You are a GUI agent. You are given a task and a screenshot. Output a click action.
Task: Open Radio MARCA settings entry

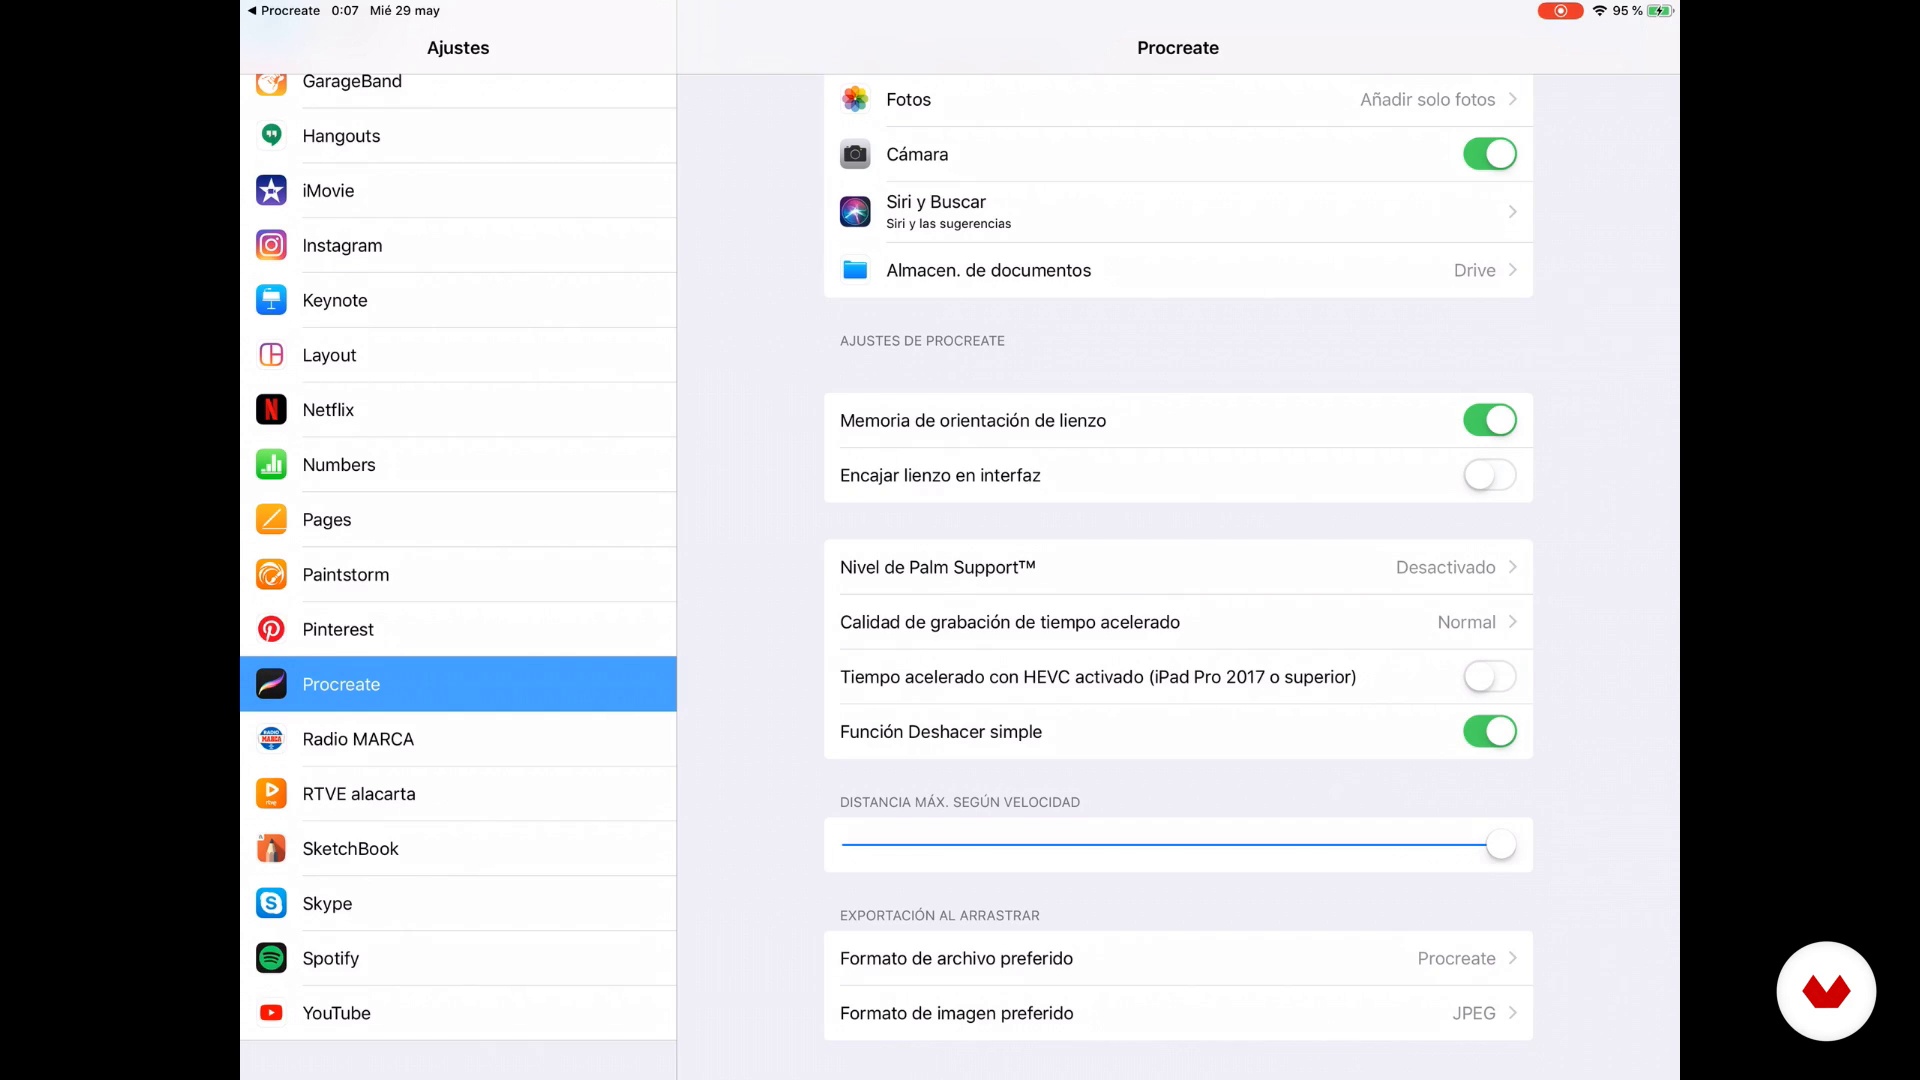(458, 739)
